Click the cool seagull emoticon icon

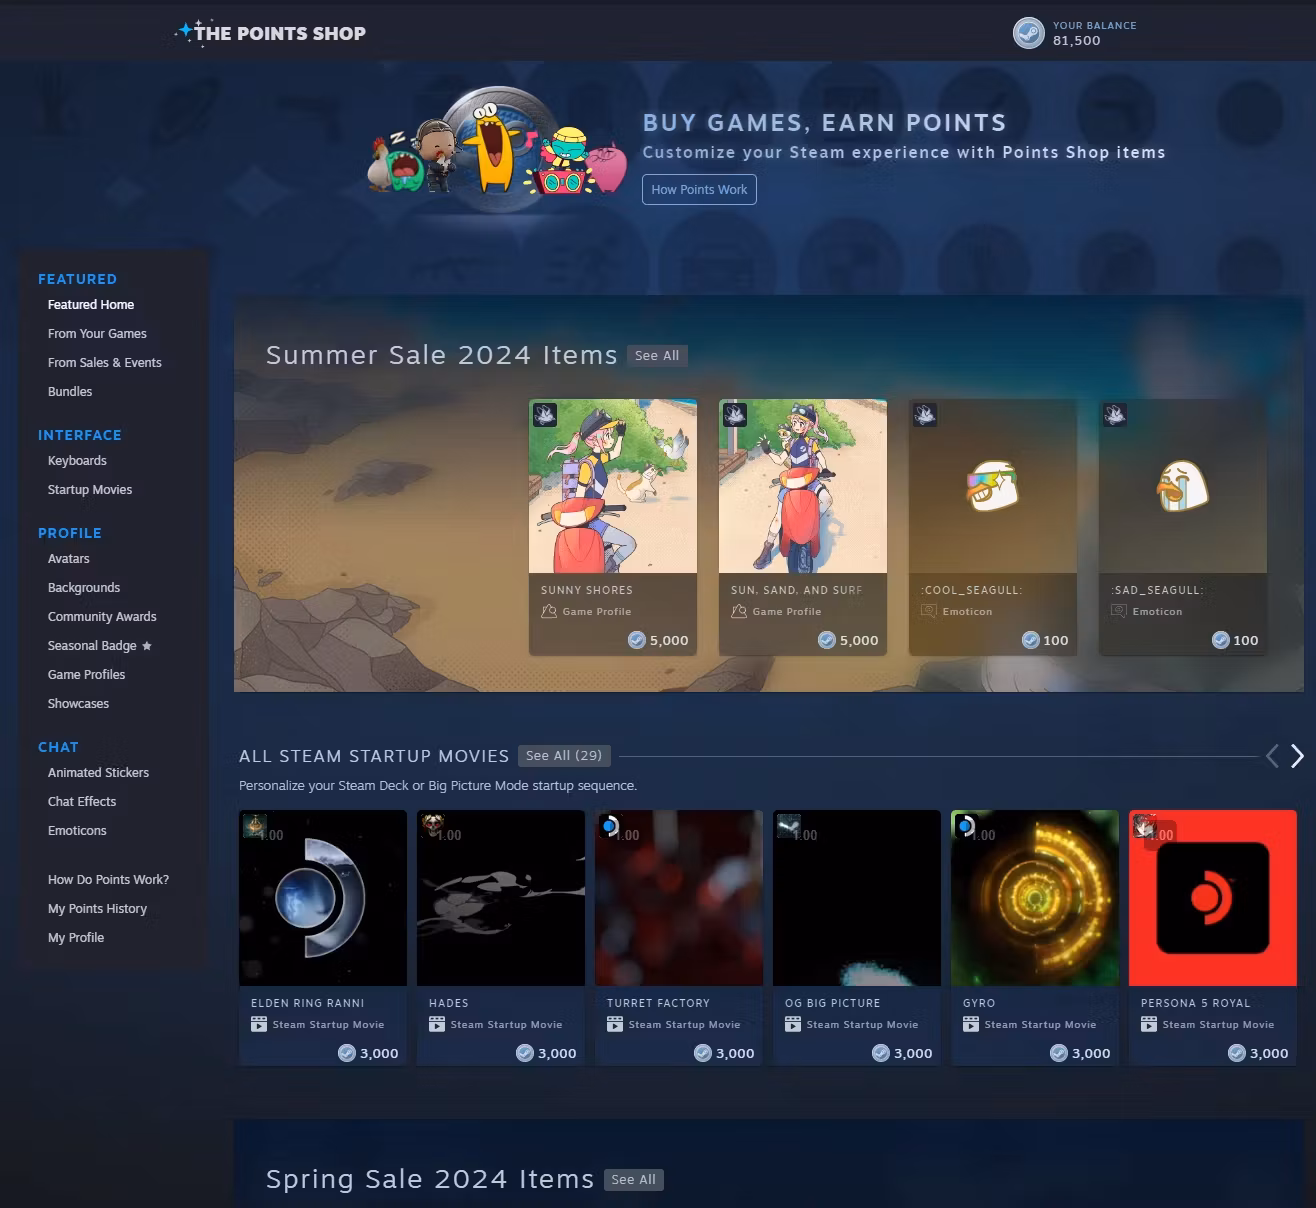click(992, 487)
